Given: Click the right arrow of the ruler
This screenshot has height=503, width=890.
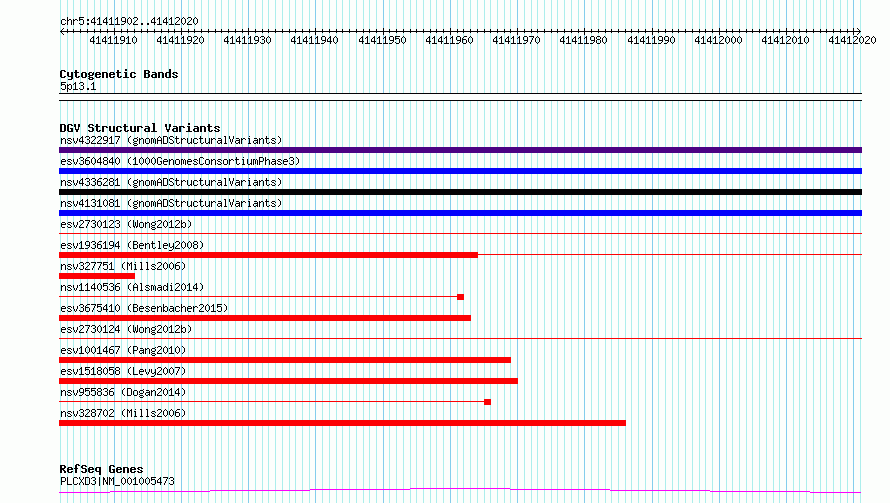Looking at the screenshot, I should pyautogui.click(x=858, y=31).
